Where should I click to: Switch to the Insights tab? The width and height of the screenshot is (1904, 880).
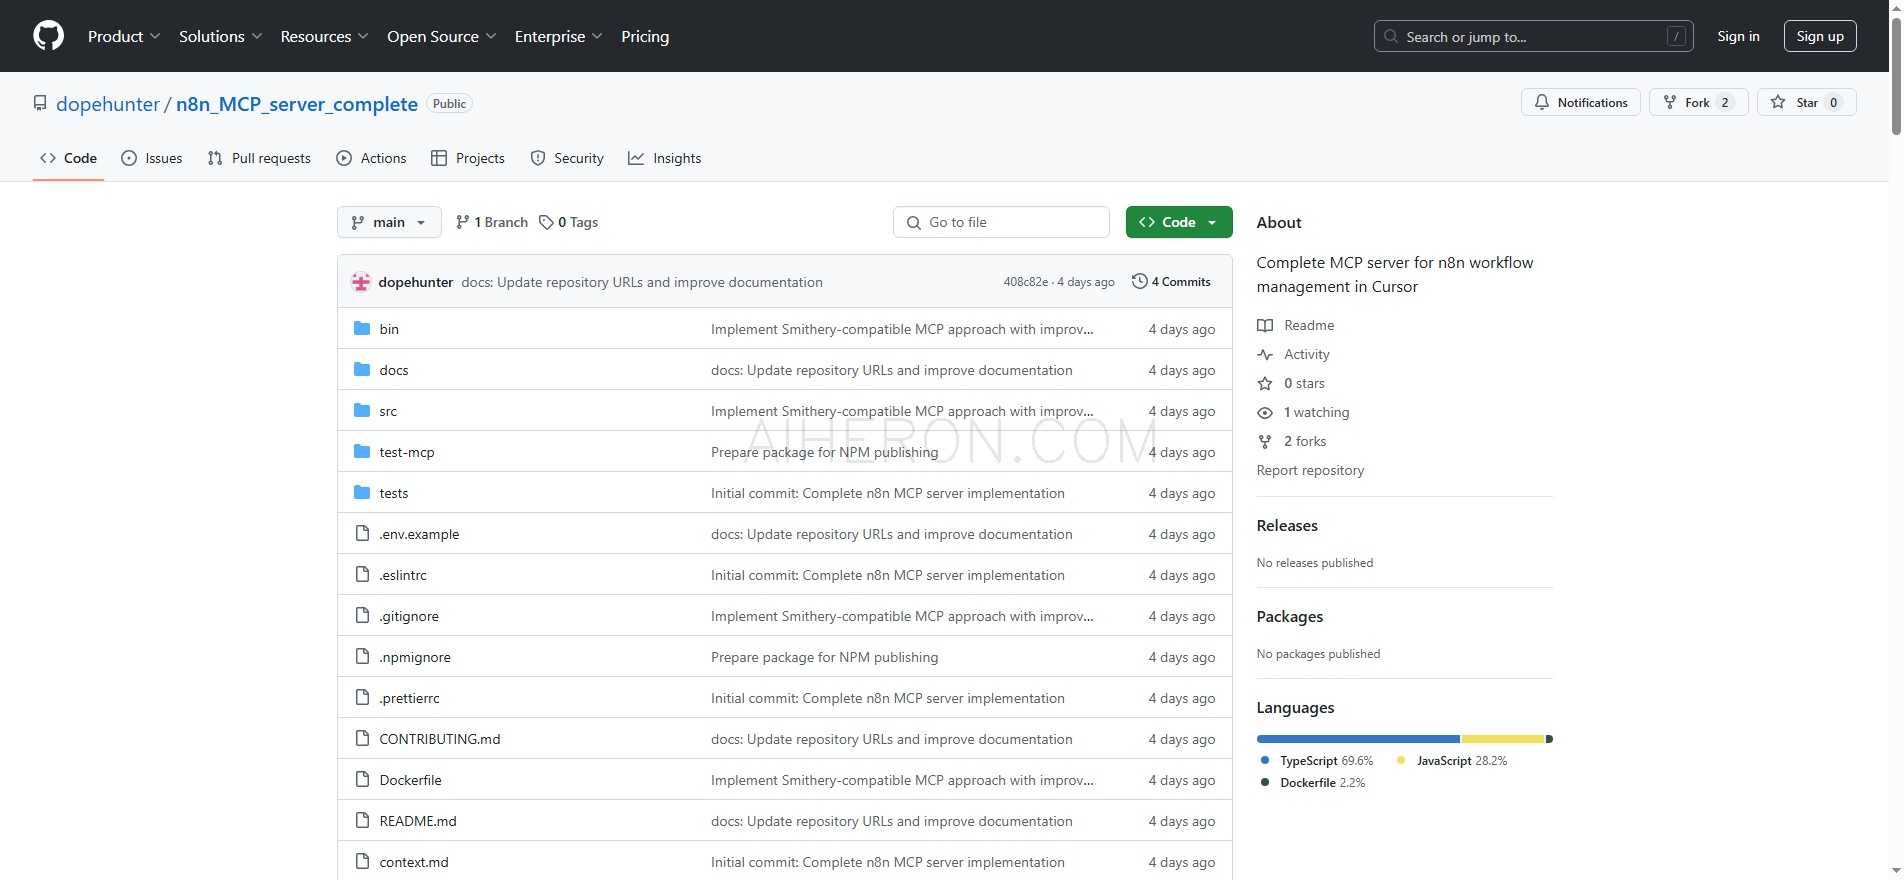(664, 158)
